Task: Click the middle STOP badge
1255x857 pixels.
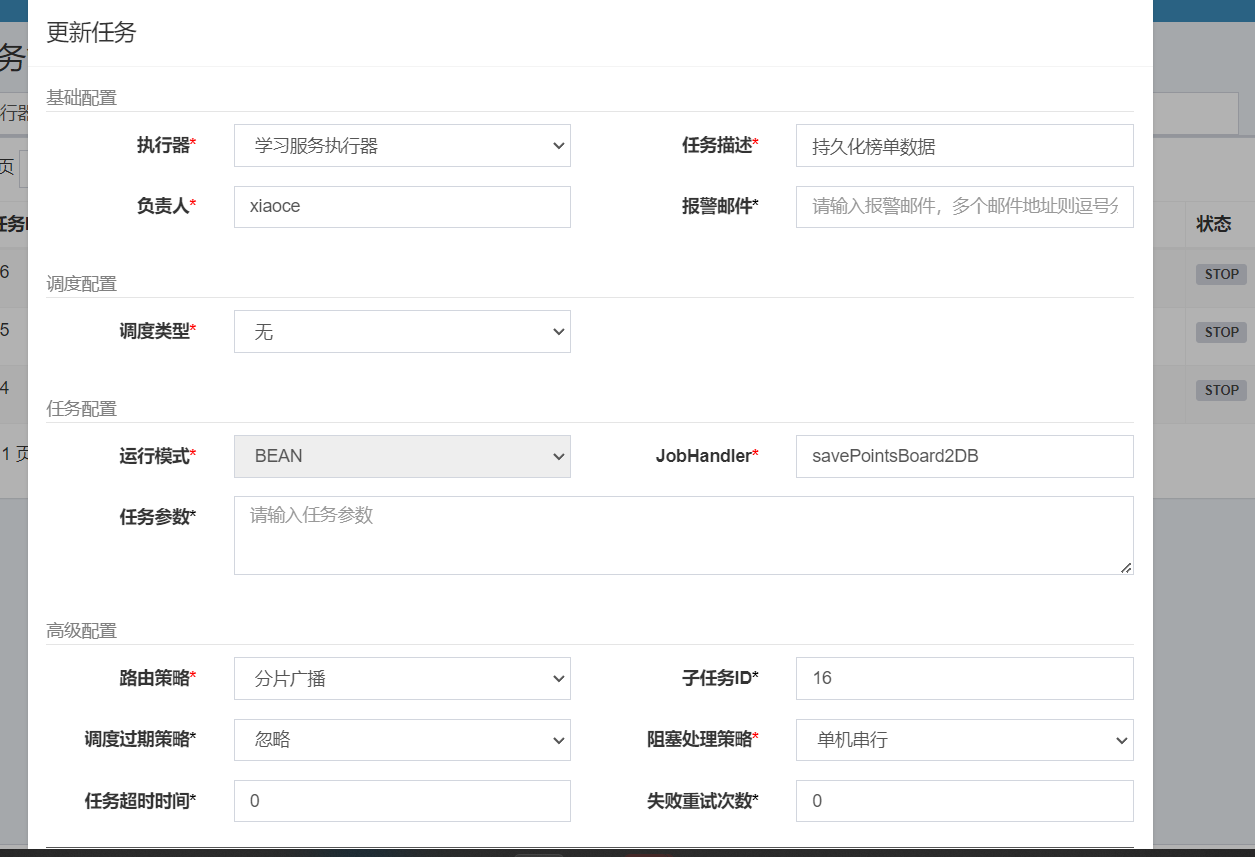Action: click(1220, 332)
